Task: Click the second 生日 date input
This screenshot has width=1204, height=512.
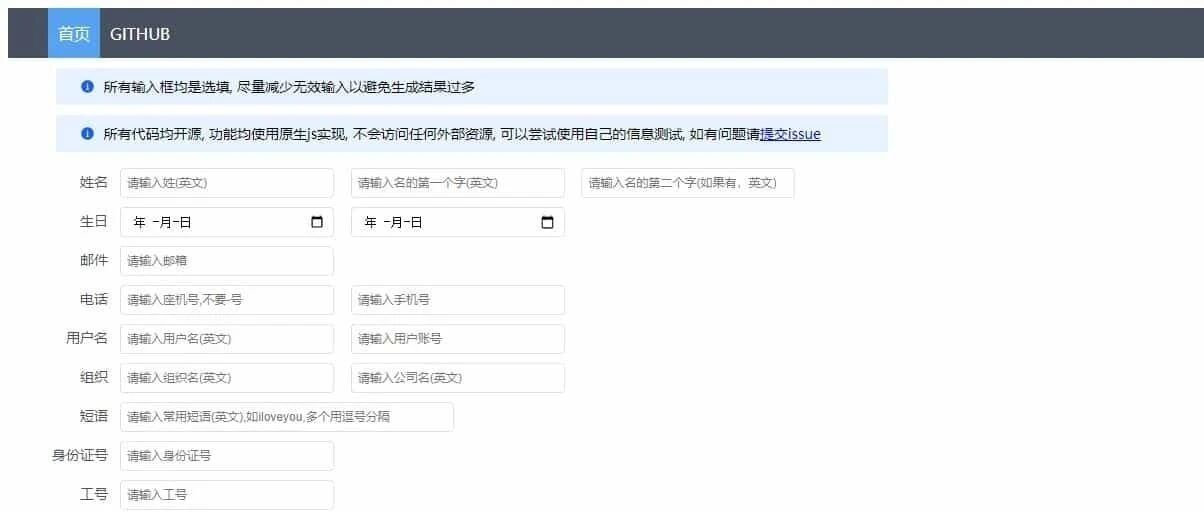Action: pos(458,222)
